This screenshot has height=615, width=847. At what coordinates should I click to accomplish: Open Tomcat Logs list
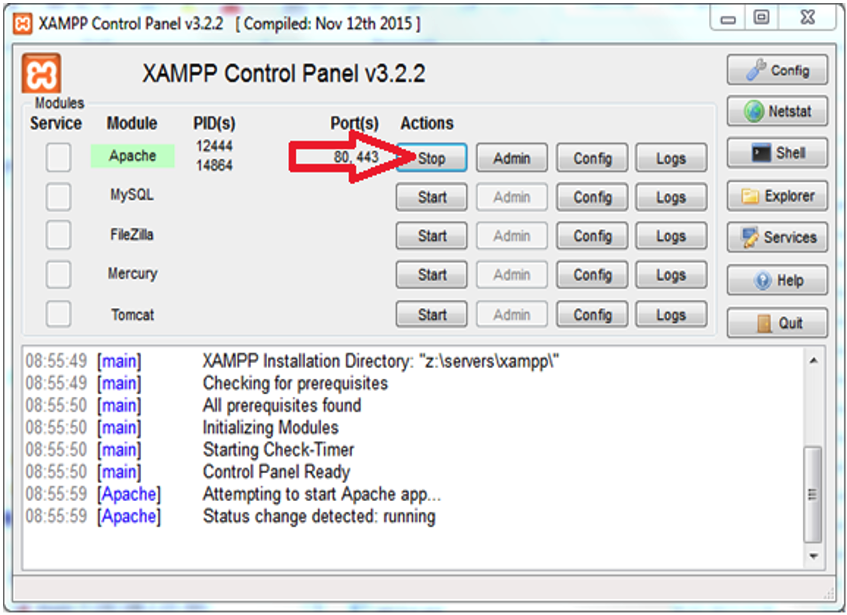(671, 314)
